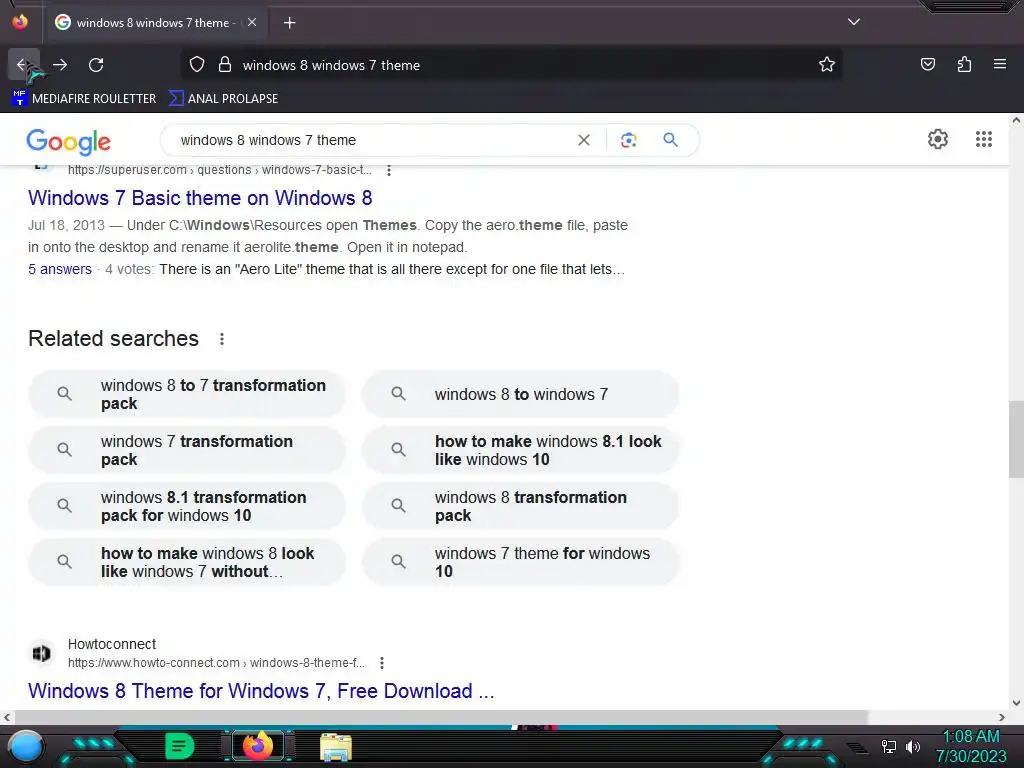Open 'Windows 8 Theme for Windows 7, Free Download'
This screenshot has width=1024, height=768.
click(261, 691)
